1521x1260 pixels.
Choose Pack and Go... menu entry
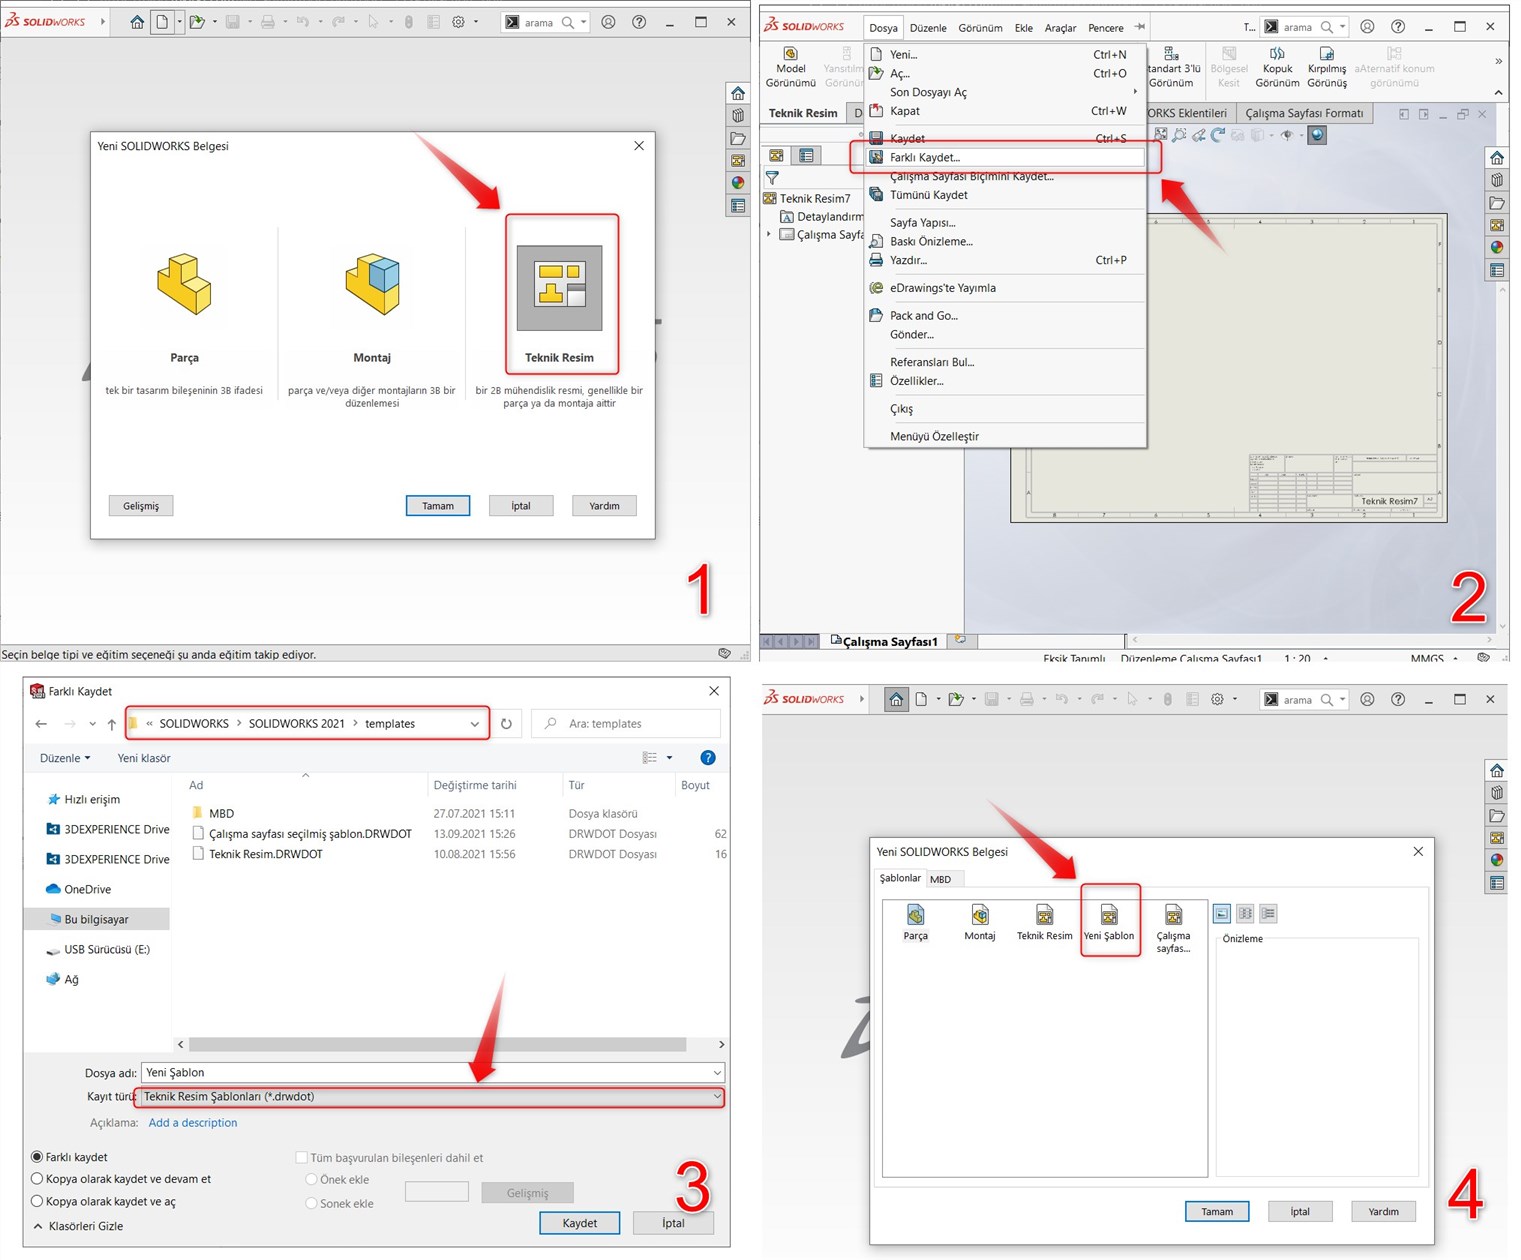[1005, 316]
